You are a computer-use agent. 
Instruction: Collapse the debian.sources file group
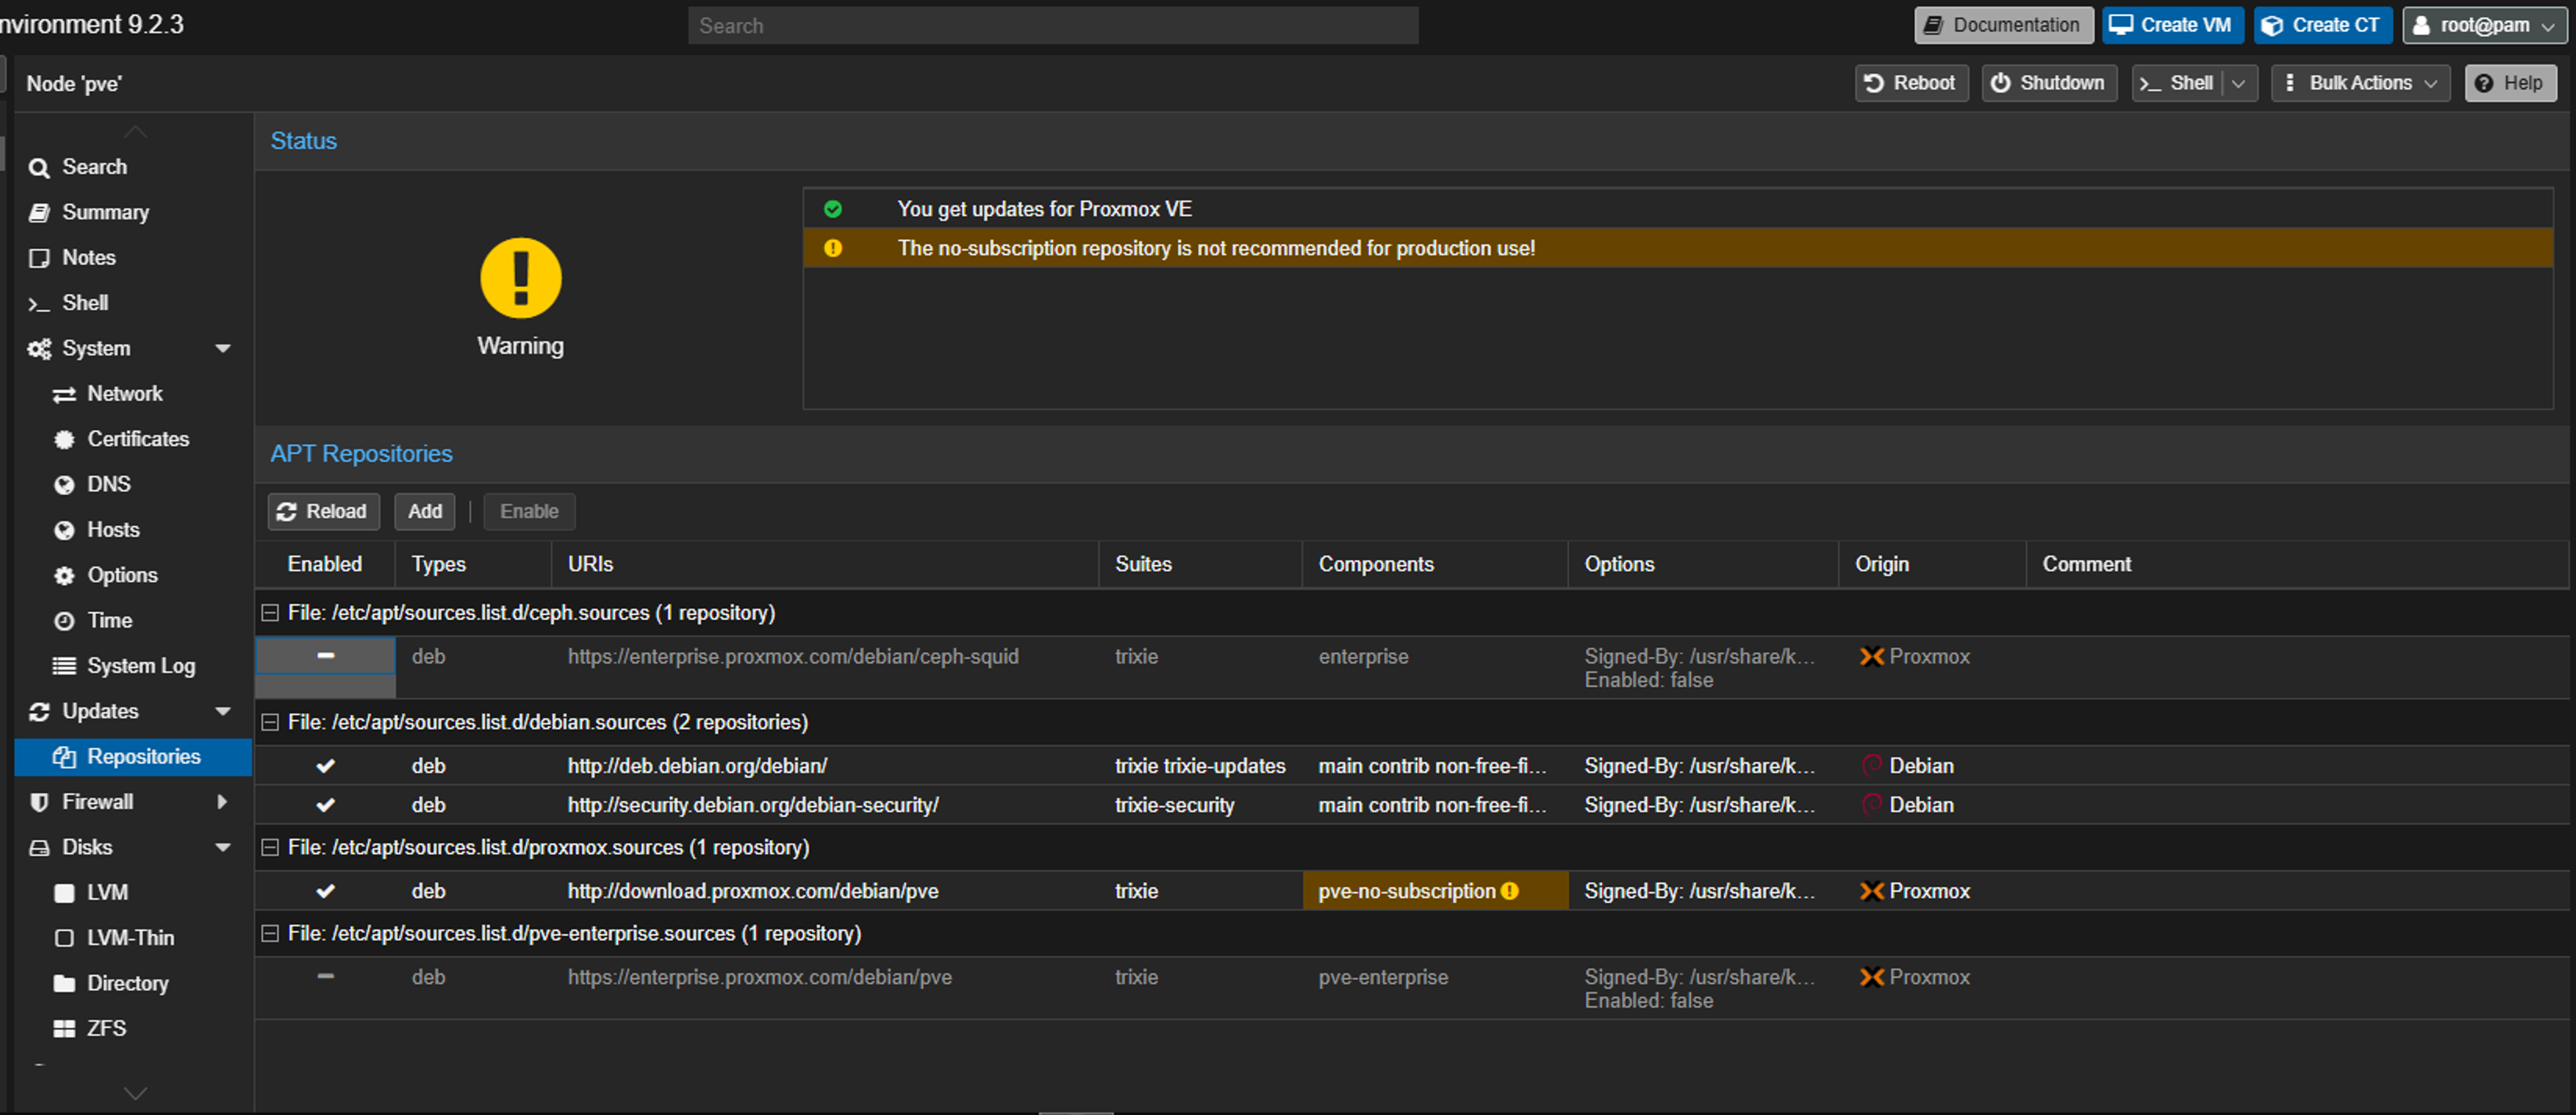coord(269,722)
